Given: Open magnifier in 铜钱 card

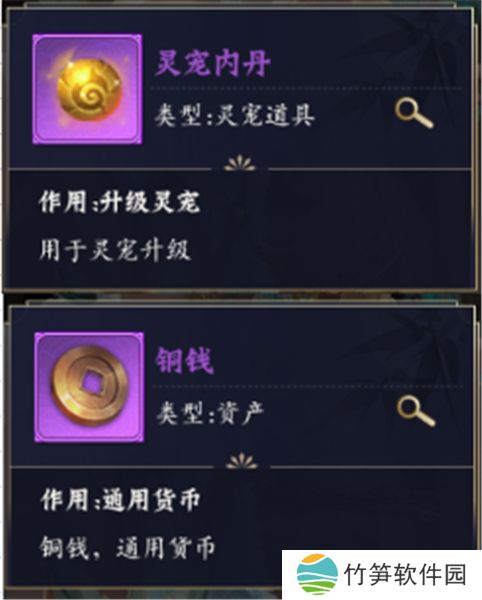Looking at the screenshot, I should [x=416, y=411].
